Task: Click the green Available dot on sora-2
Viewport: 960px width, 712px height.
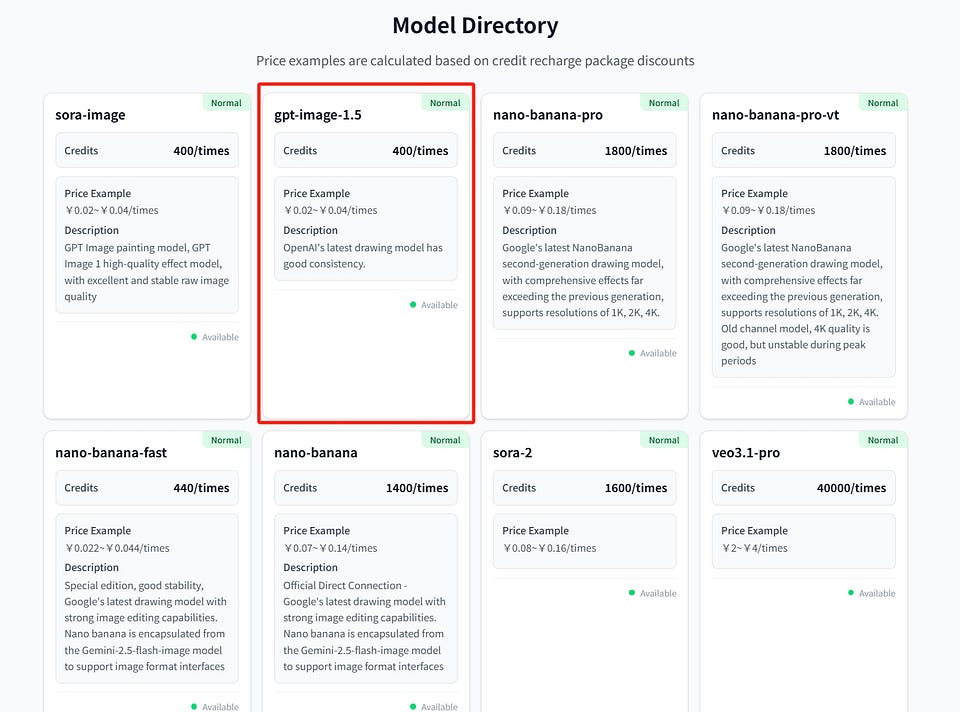Action: click(632, 593)
